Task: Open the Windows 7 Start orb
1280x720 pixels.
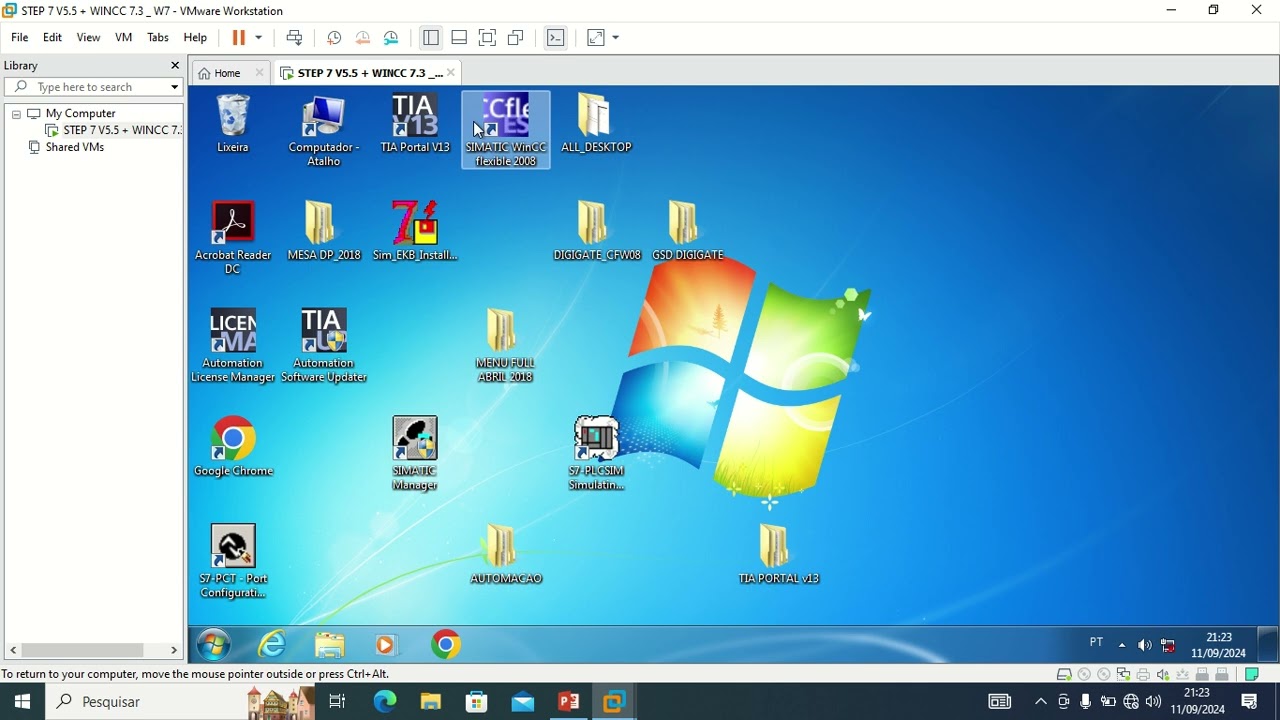Action: pos(213,645)
